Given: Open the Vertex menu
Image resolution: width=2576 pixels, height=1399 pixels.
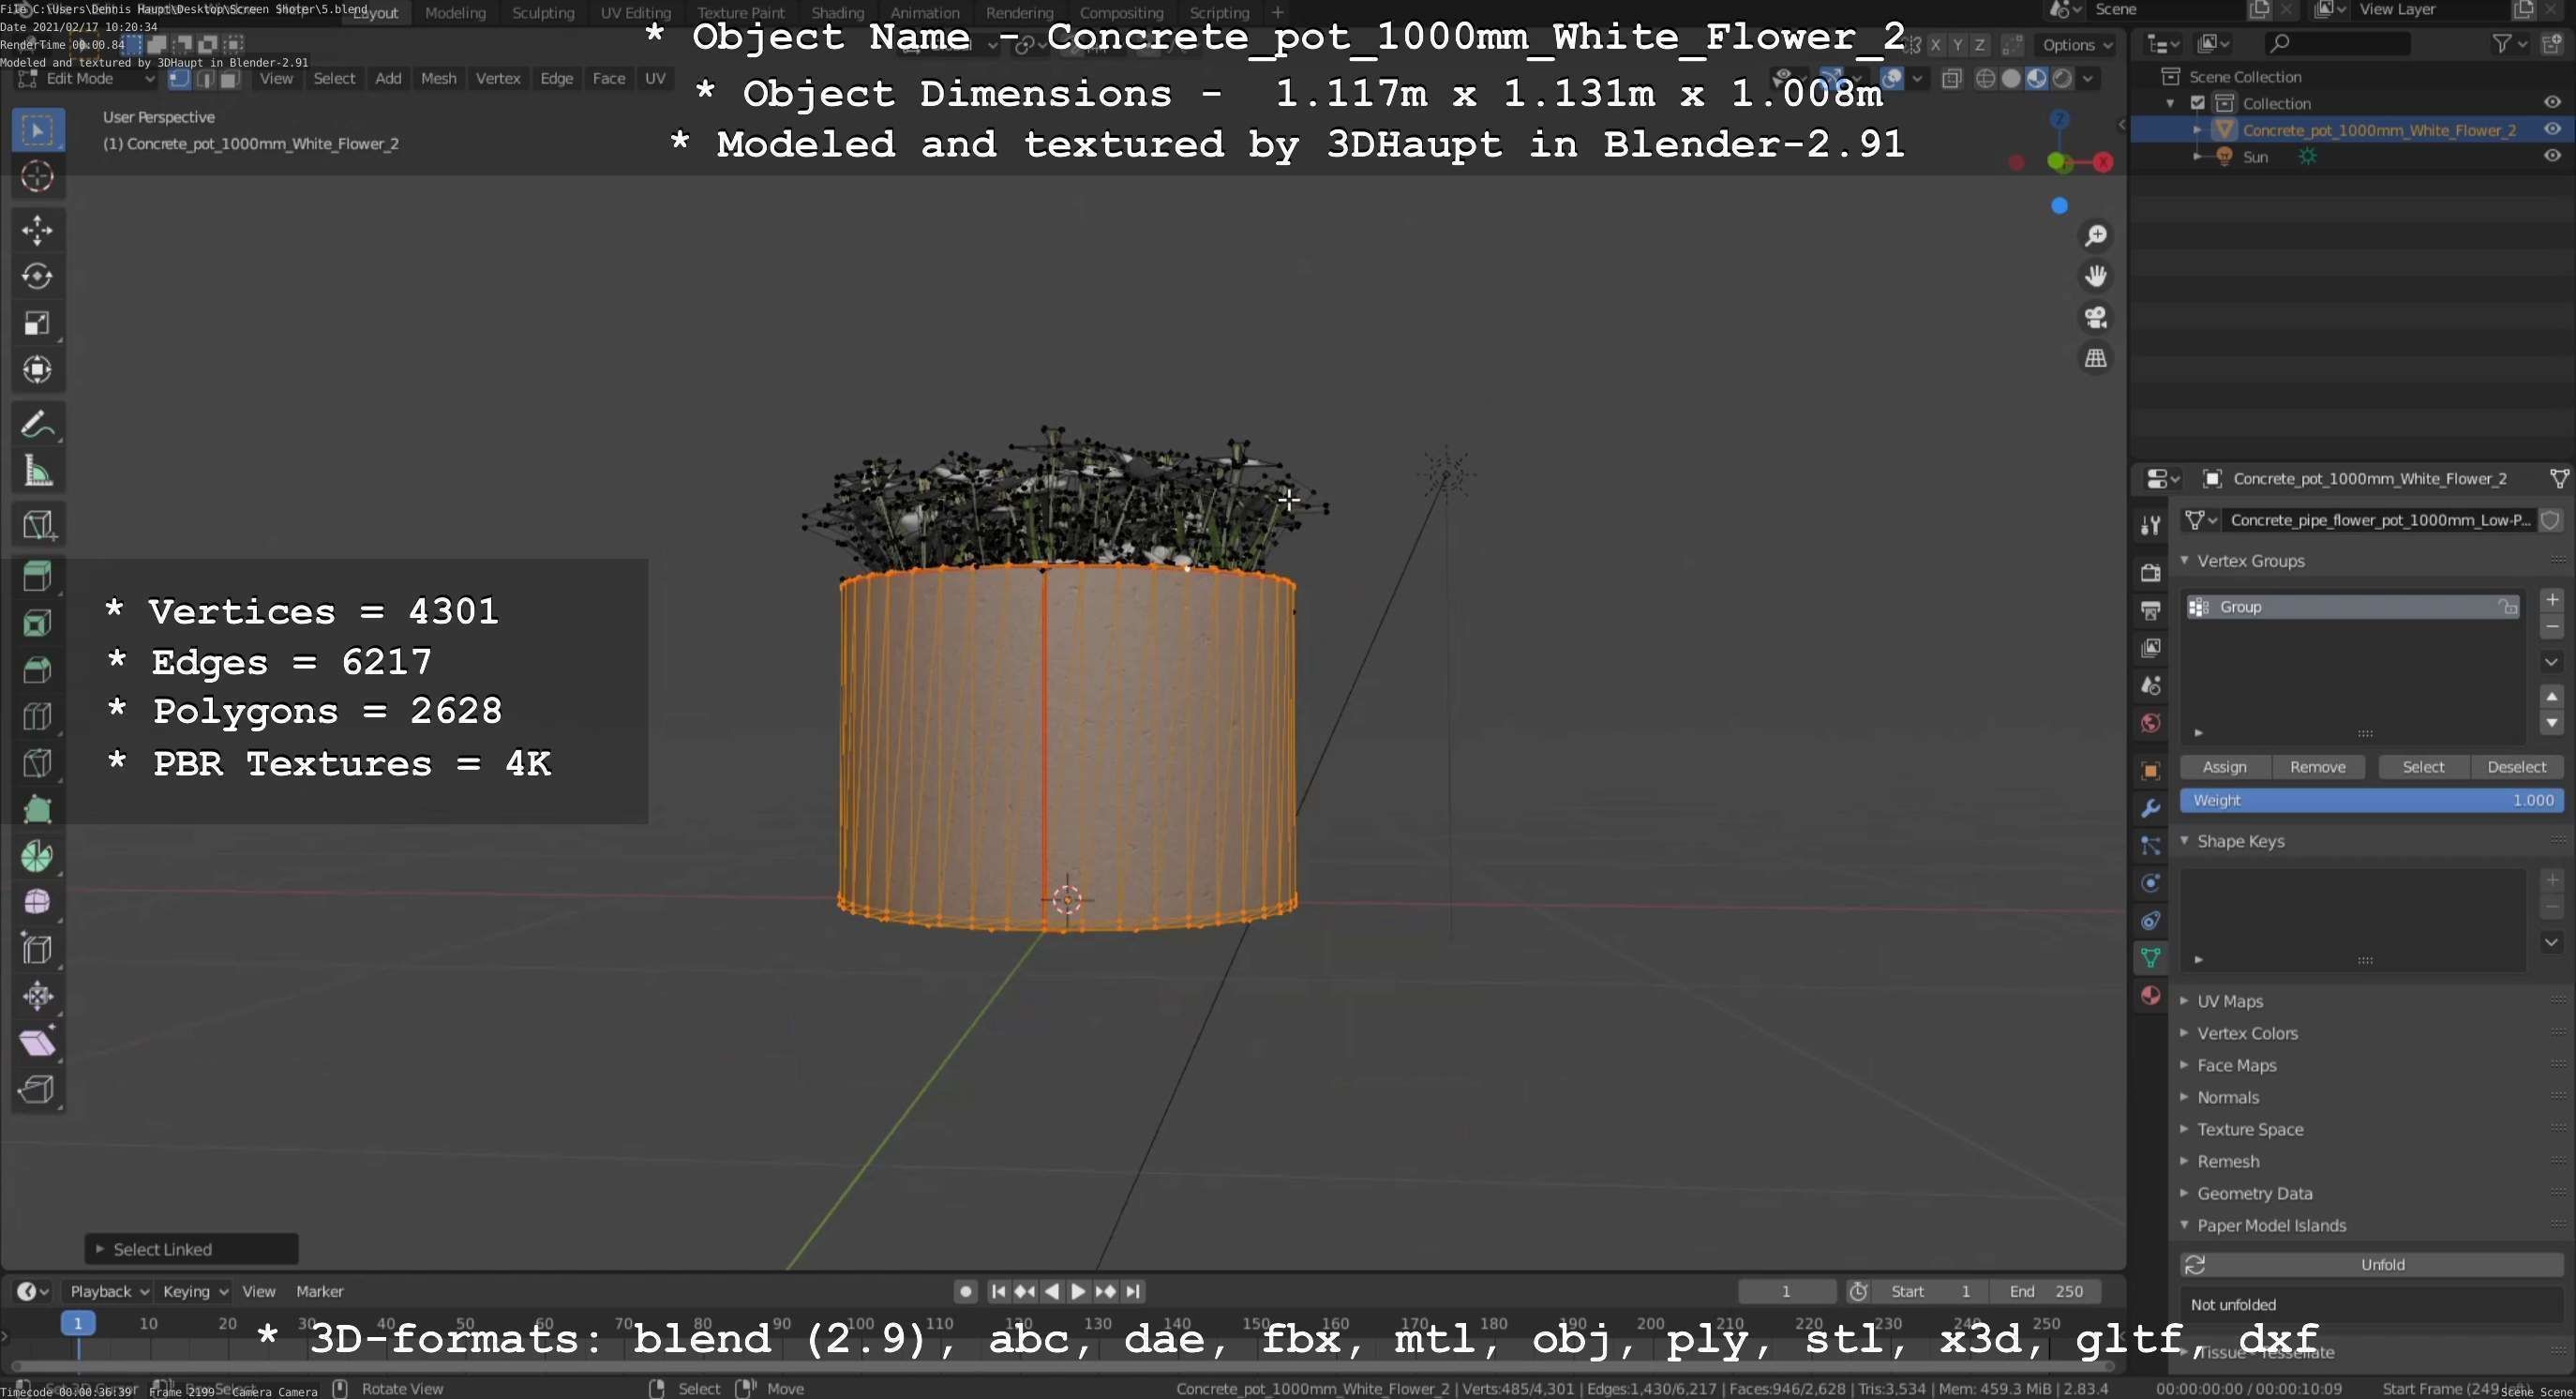Looking at the screenshot, I should (497, 79).
